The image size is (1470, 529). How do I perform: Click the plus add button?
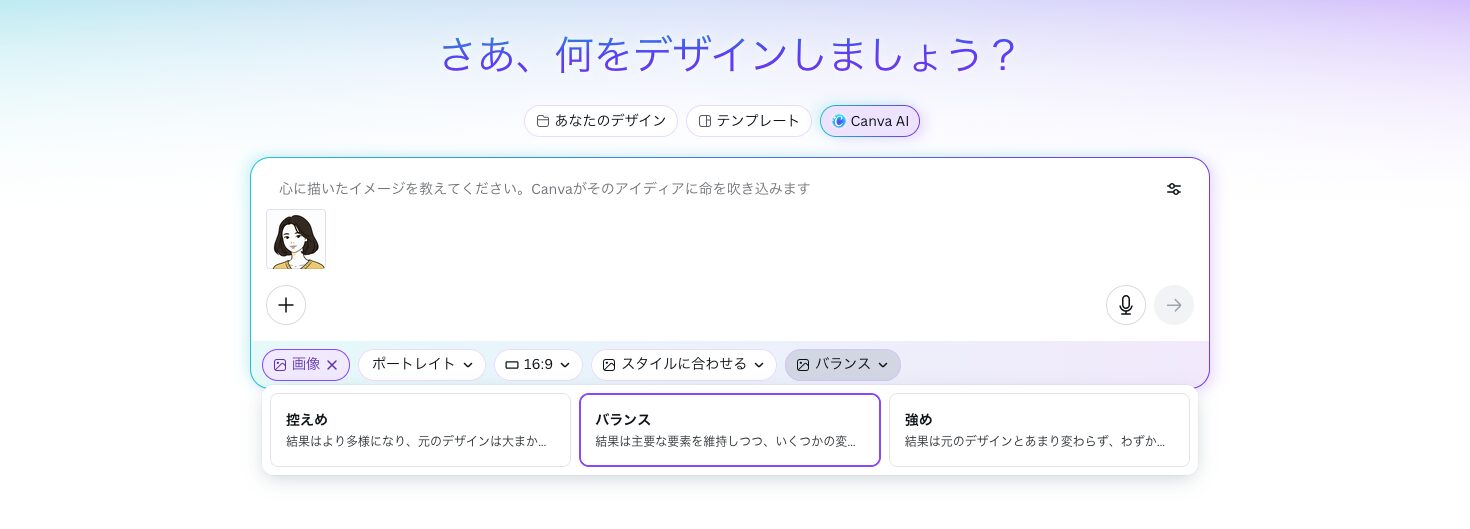point(286,305)
